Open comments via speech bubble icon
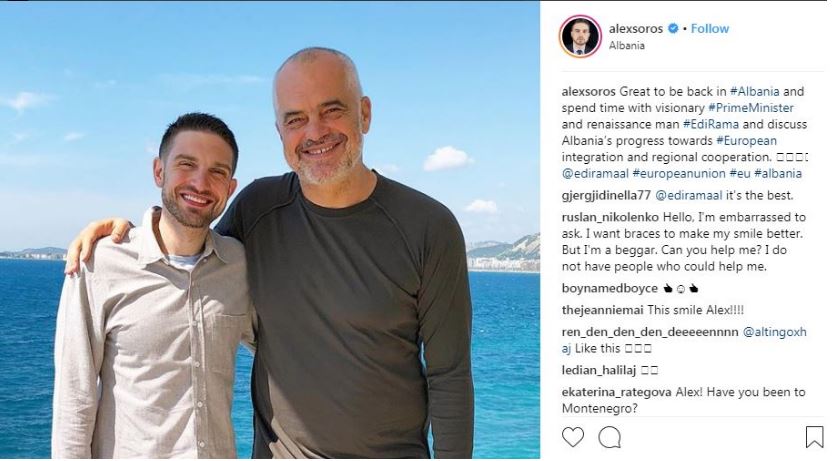The width and height of the screenshot is (834, 461). coord(610,438)
